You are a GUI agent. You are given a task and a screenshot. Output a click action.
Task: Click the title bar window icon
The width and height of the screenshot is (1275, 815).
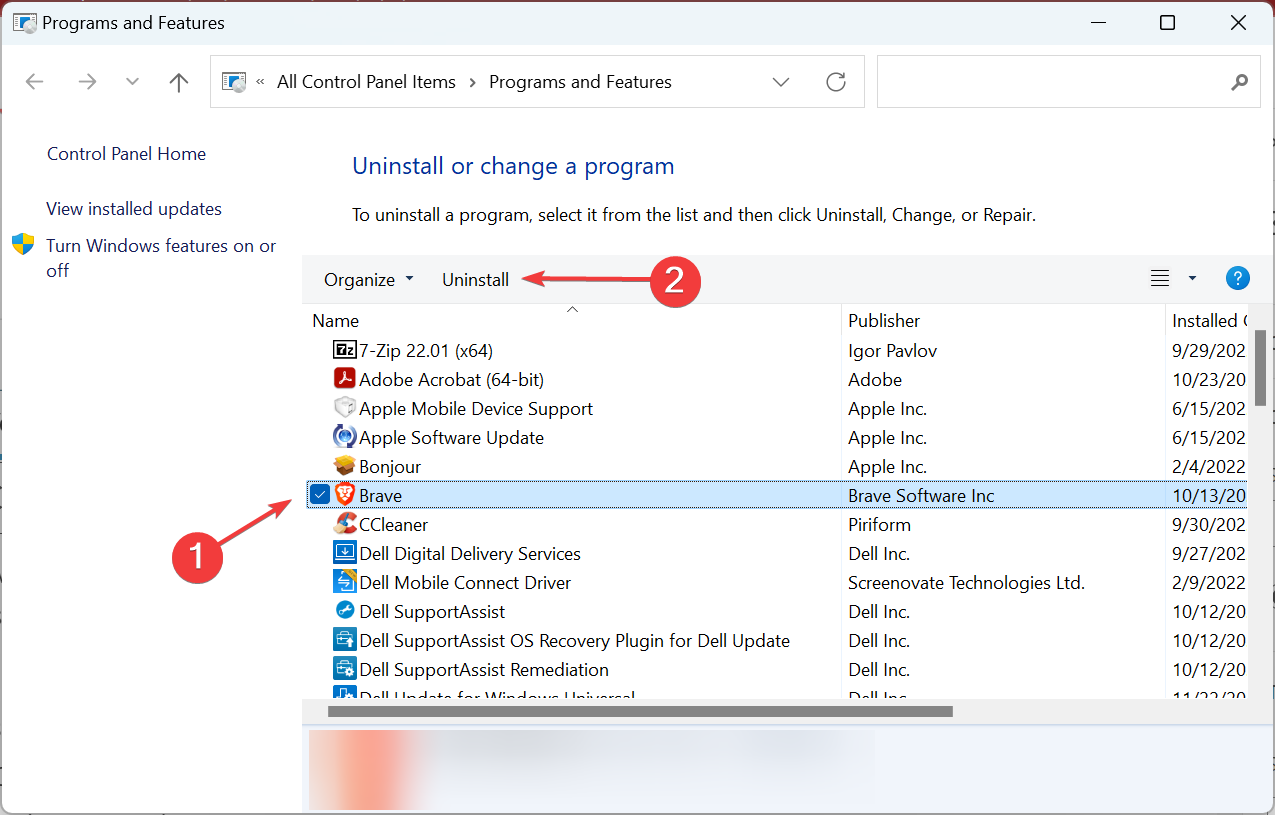tap(24, 22)
